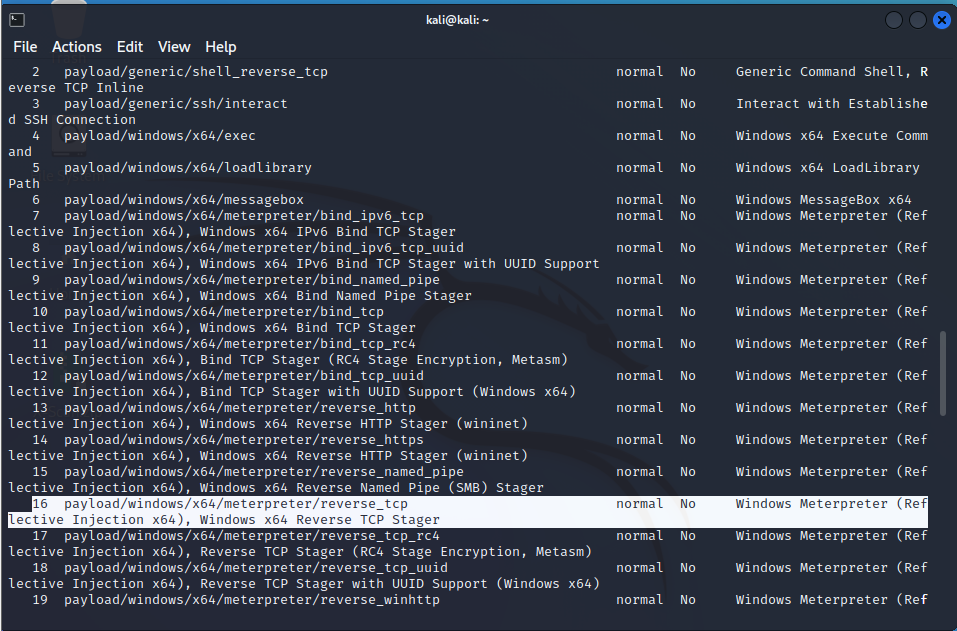This screenshot has height=631, width=957.
Task: Click the meterpreter/reverse_named_pipe payload line
Action: (x=264, y=472)
